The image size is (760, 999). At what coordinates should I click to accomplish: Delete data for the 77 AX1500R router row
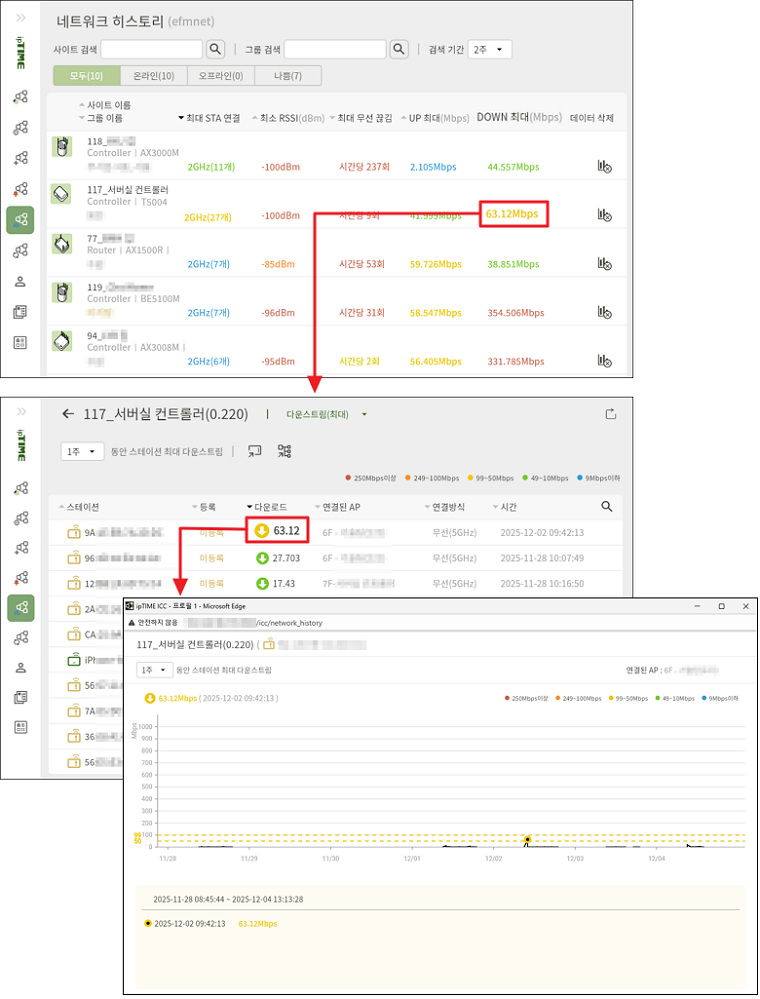(605, 264)
